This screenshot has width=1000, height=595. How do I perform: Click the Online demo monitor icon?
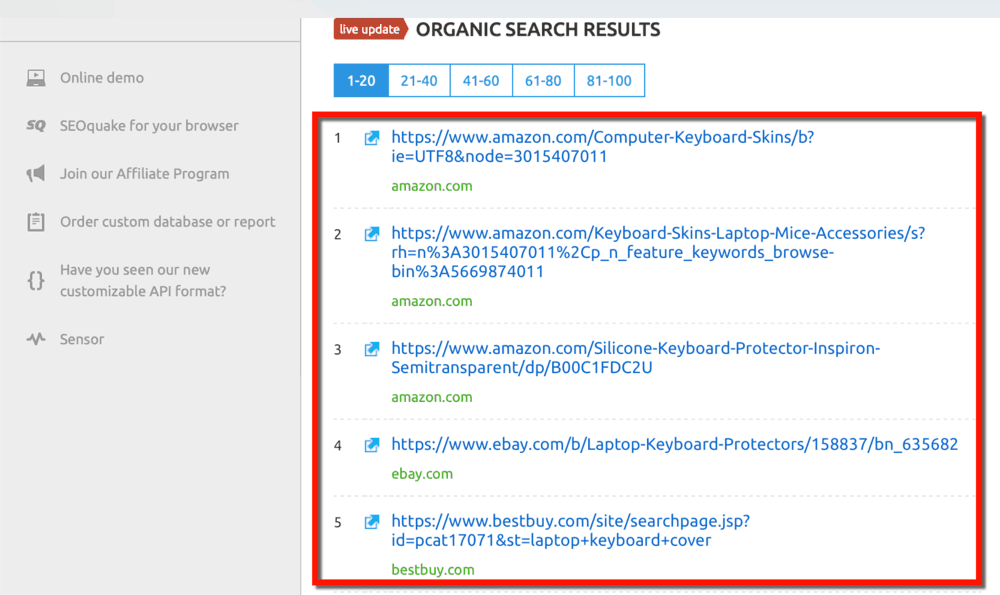pos(36,78)
